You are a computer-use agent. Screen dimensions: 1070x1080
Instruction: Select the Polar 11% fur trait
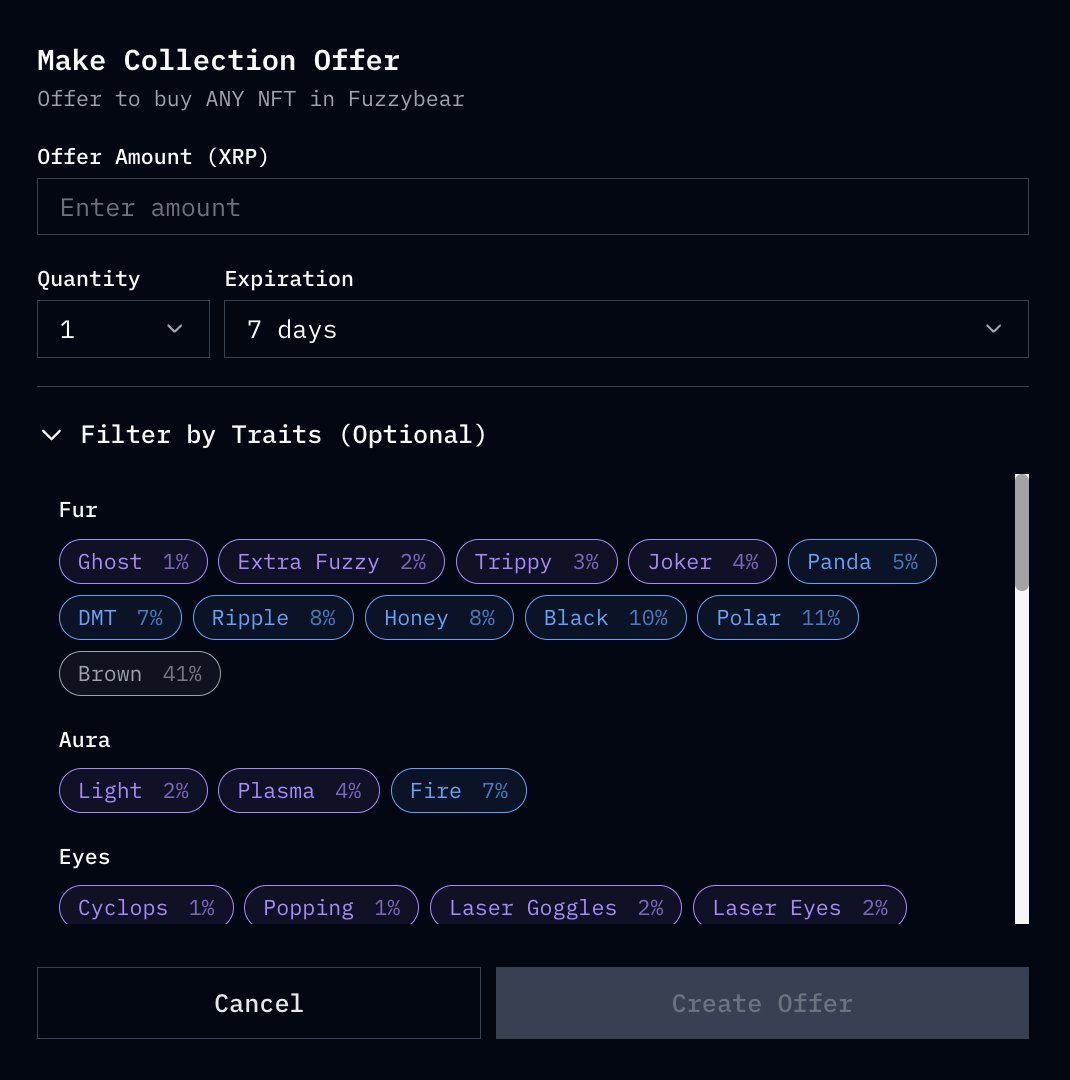[778, 617]
